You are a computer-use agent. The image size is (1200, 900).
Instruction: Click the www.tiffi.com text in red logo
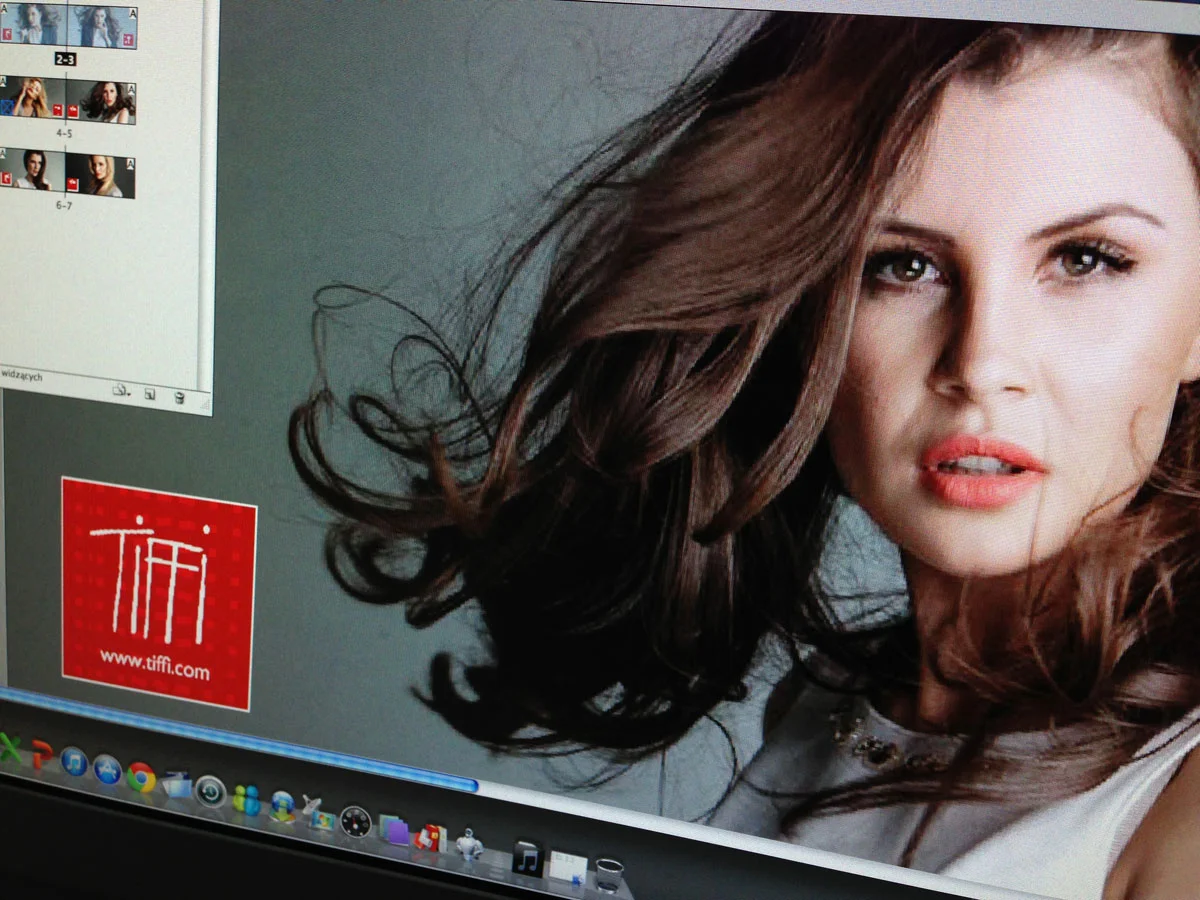click(154, 665)
